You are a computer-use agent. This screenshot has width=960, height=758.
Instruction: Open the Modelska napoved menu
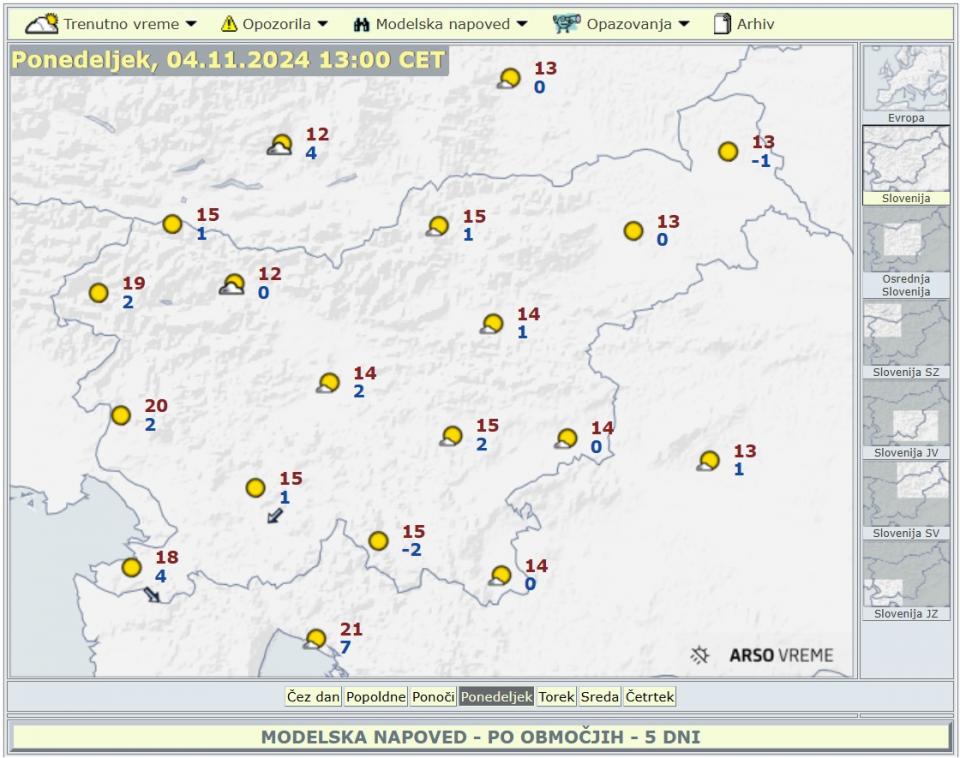pyautogui.click(x=451, y=23)
